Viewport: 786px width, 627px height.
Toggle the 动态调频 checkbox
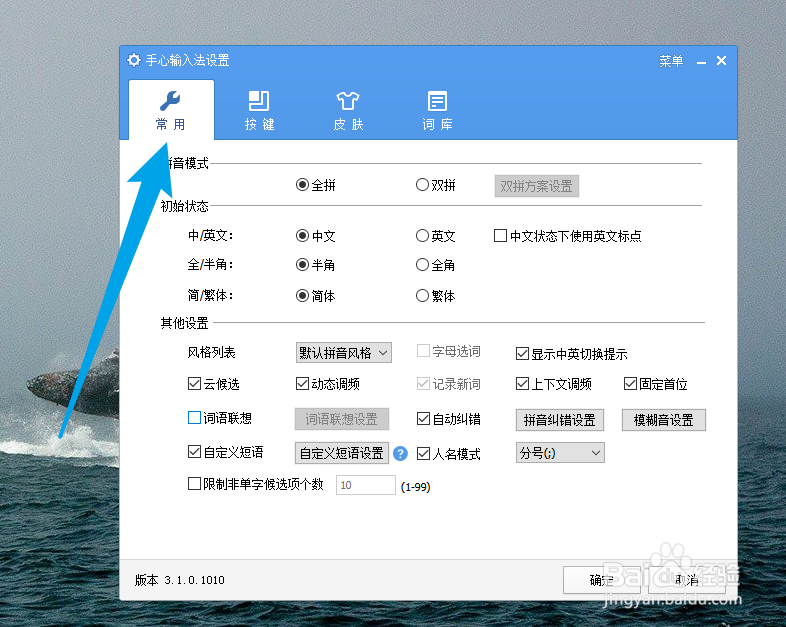(x=302, y=384)
